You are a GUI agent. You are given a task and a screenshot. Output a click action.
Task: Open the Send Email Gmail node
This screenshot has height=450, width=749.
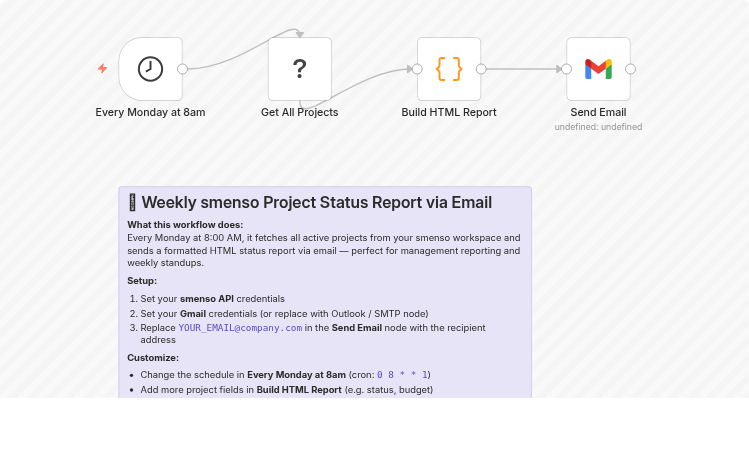[598, 69]
